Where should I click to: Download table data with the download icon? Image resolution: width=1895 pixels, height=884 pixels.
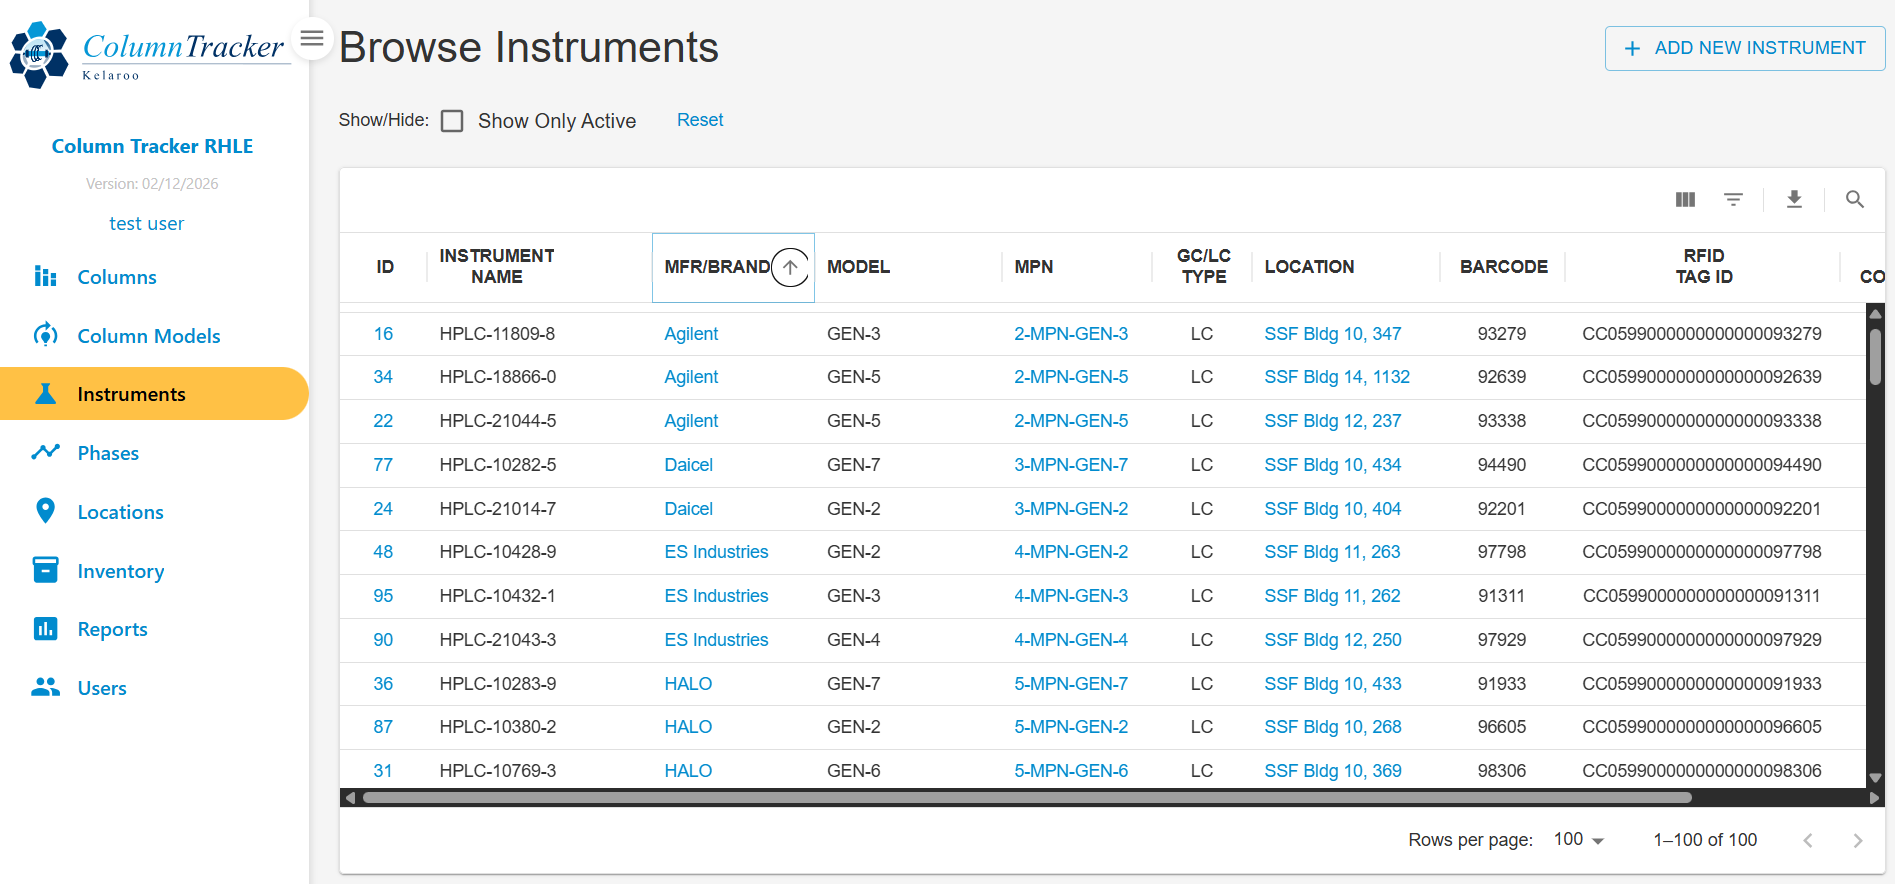[x=1794, y=200]
